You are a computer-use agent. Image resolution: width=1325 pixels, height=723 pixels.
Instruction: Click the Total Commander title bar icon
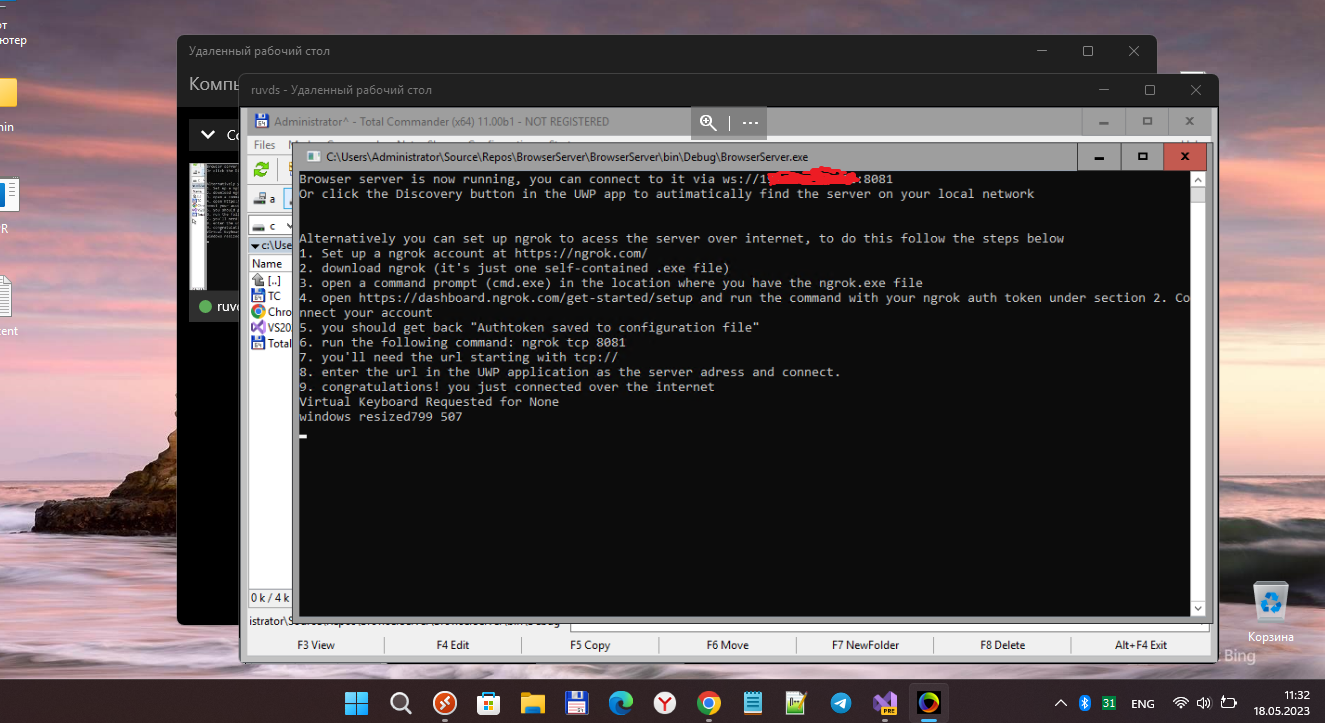coord(262,122)
